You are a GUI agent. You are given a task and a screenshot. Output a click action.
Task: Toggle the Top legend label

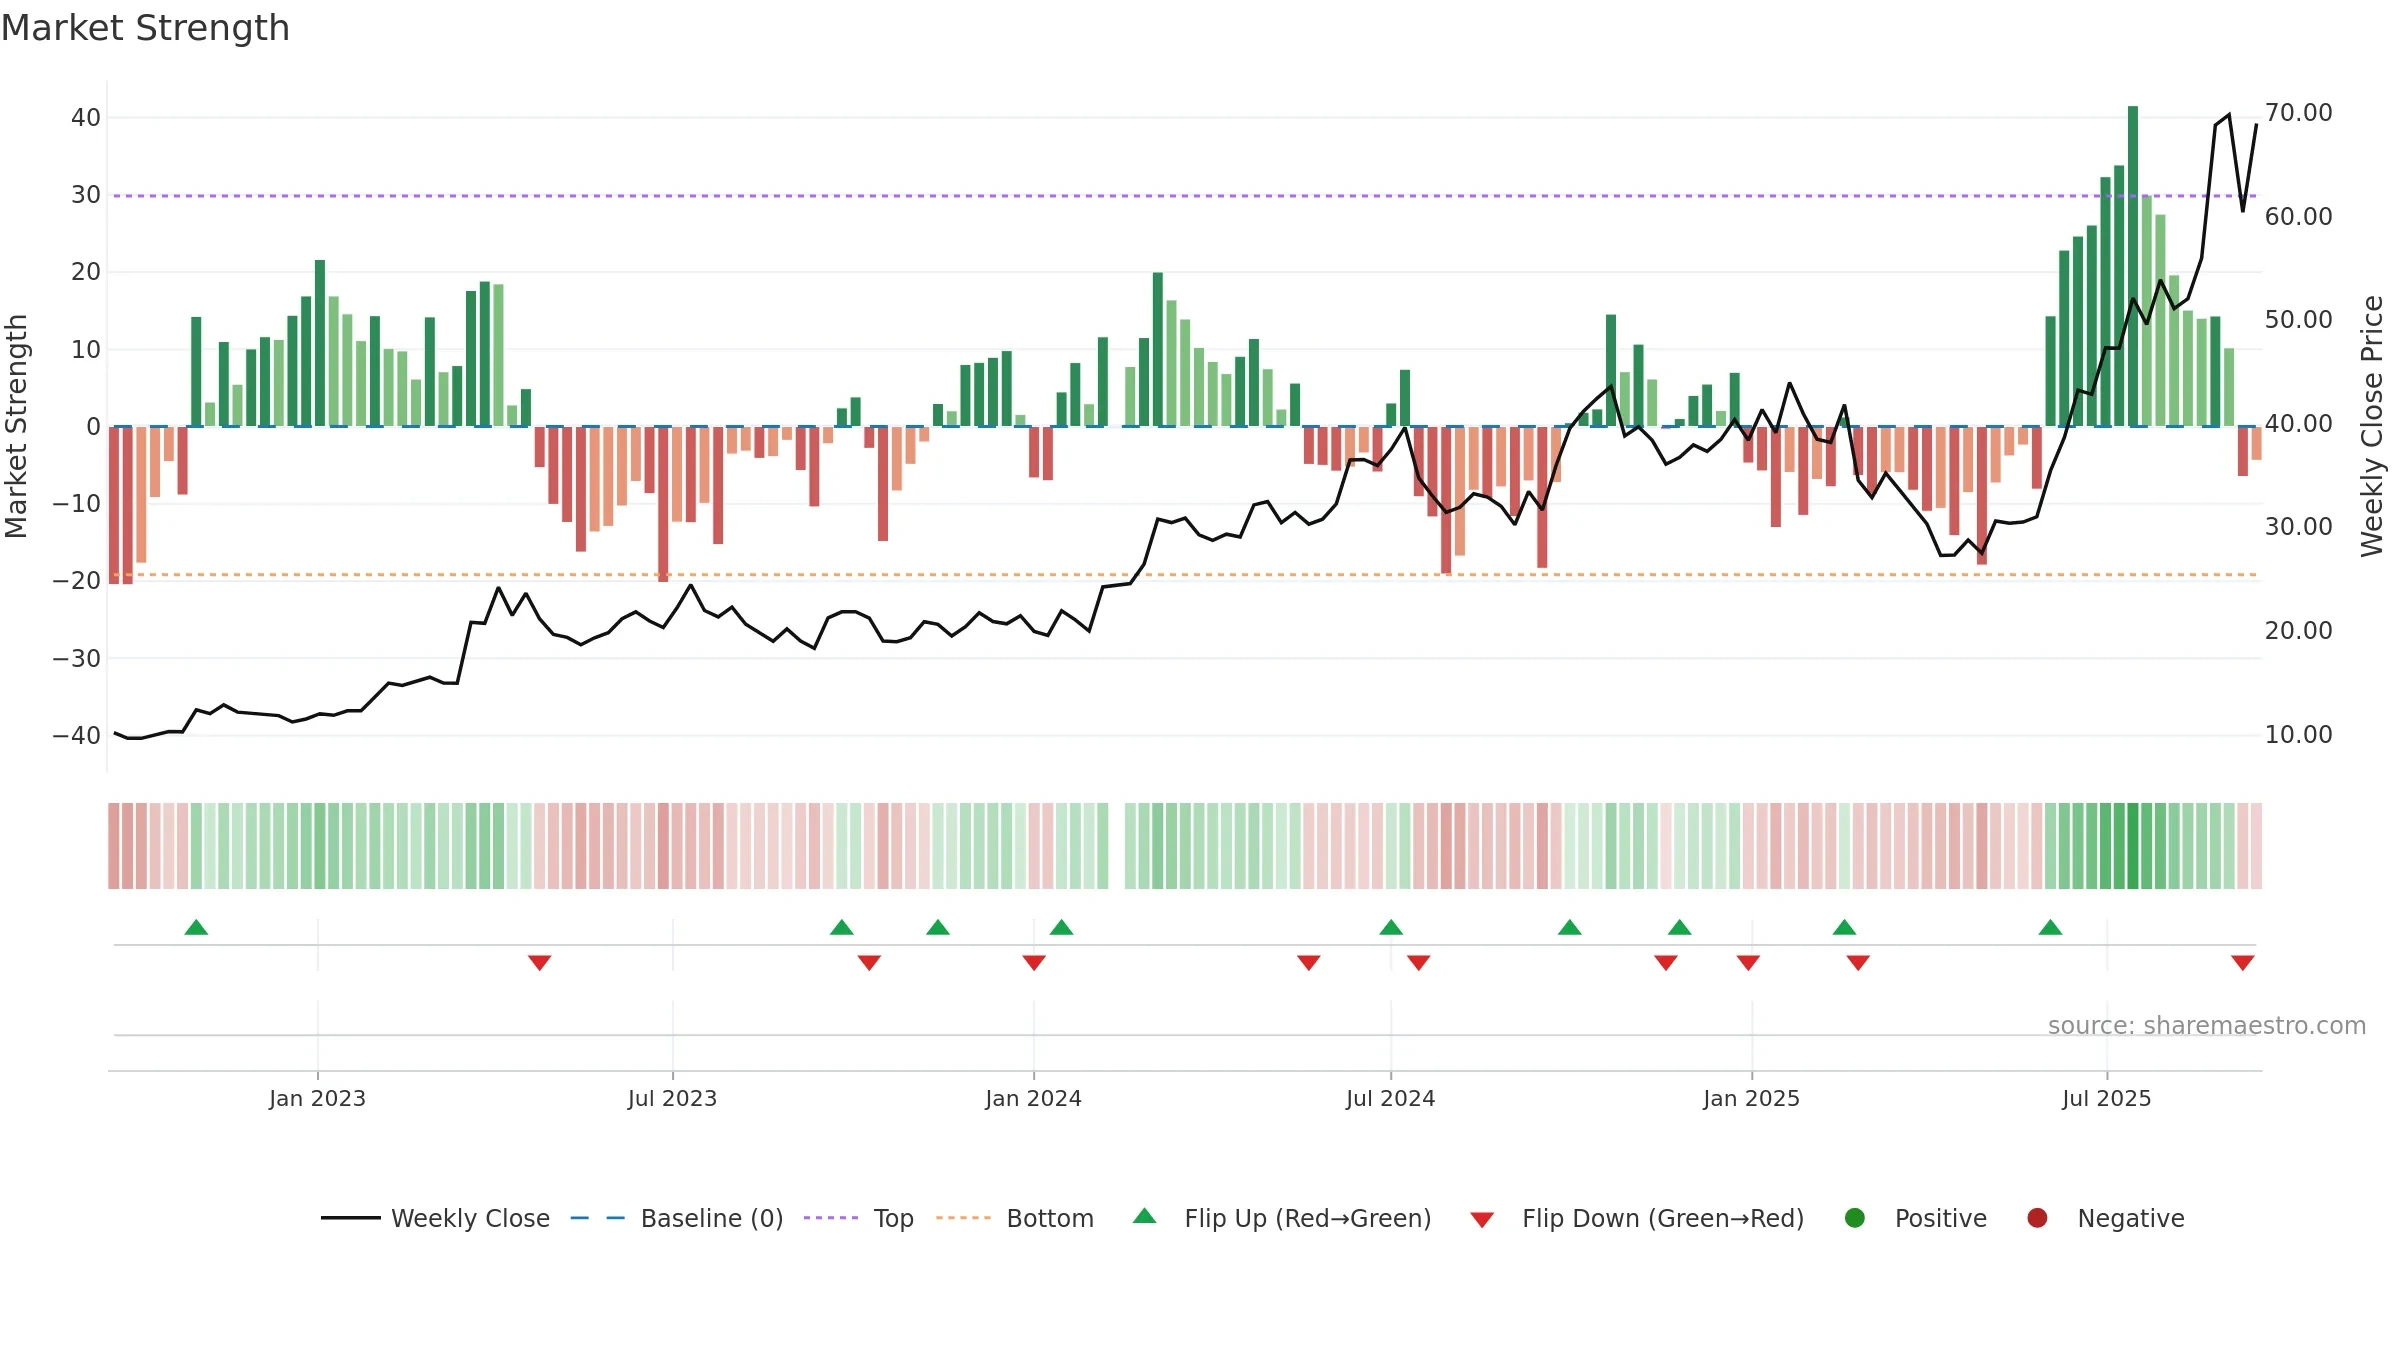(x=893, y=1219)
